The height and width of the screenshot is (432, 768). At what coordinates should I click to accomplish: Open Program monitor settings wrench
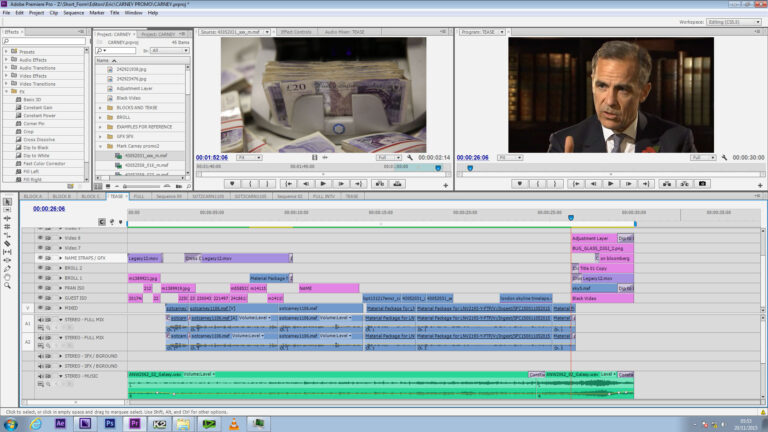[724, 158]
